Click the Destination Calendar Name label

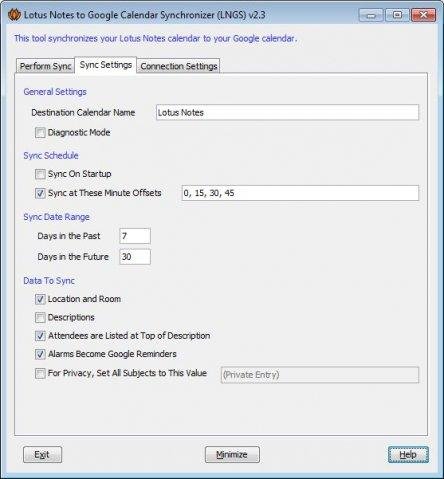click(x=83, y=113)
